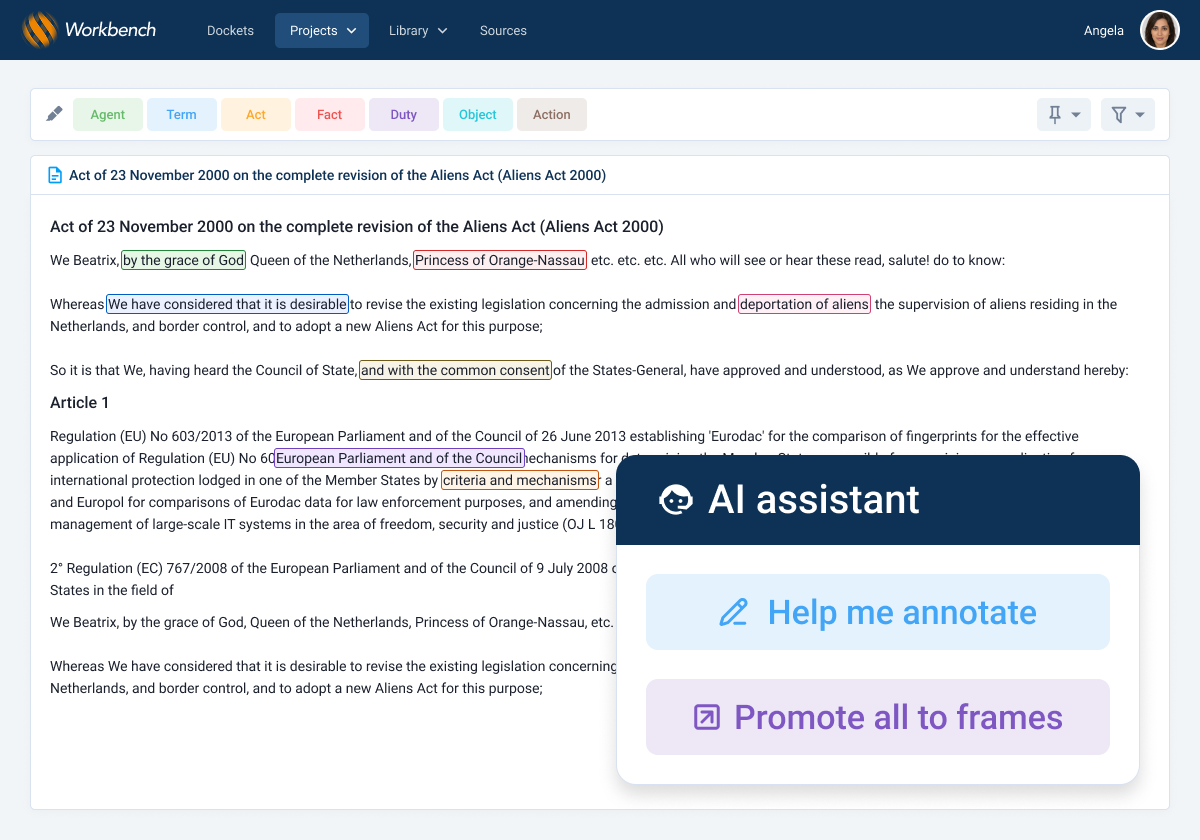This screenshot has height=840, width=1200.
Task: Click the highlighted 'deportation of aliens' annotation
Action: [x=804, y=304]
